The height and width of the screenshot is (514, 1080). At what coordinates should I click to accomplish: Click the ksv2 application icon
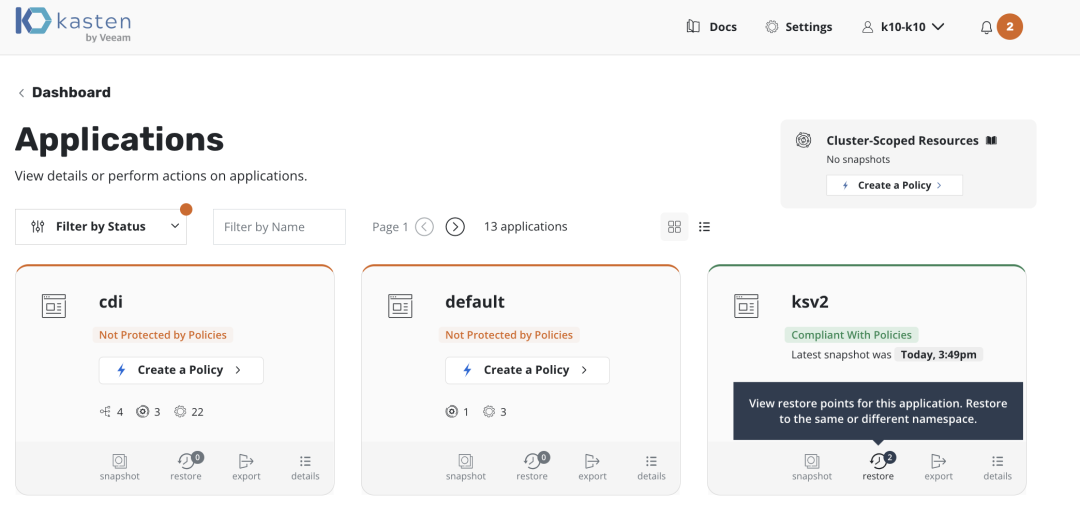click(746, 305)
